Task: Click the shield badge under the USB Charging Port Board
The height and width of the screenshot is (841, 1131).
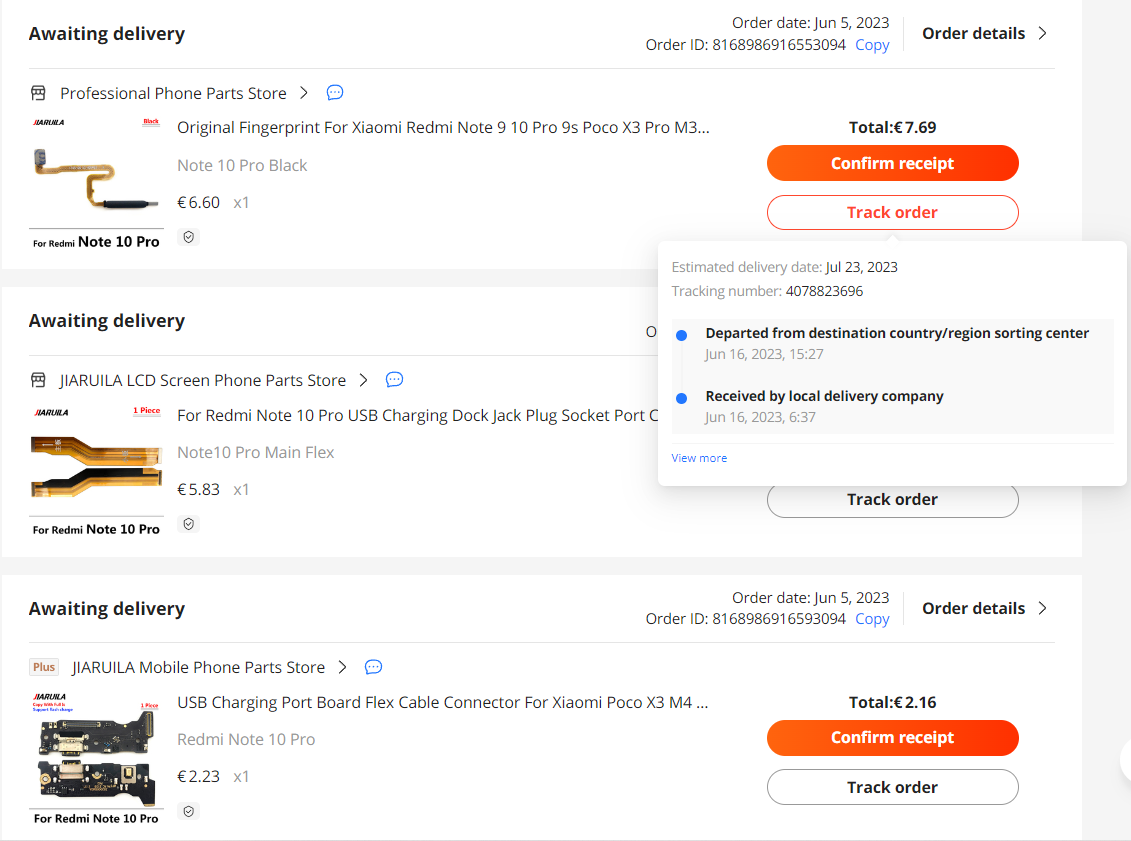Action: point(188,811)
